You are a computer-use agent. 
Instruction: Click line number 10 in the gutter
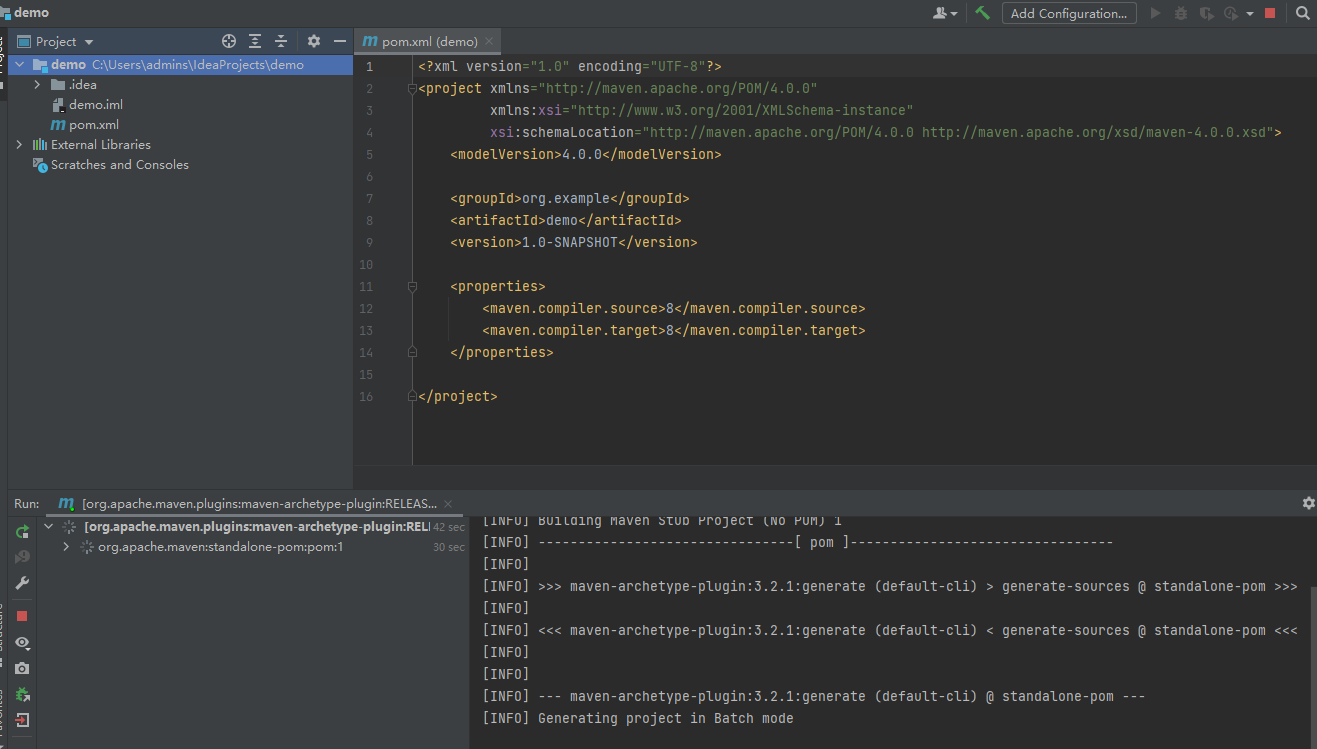[x=365, y=264]
